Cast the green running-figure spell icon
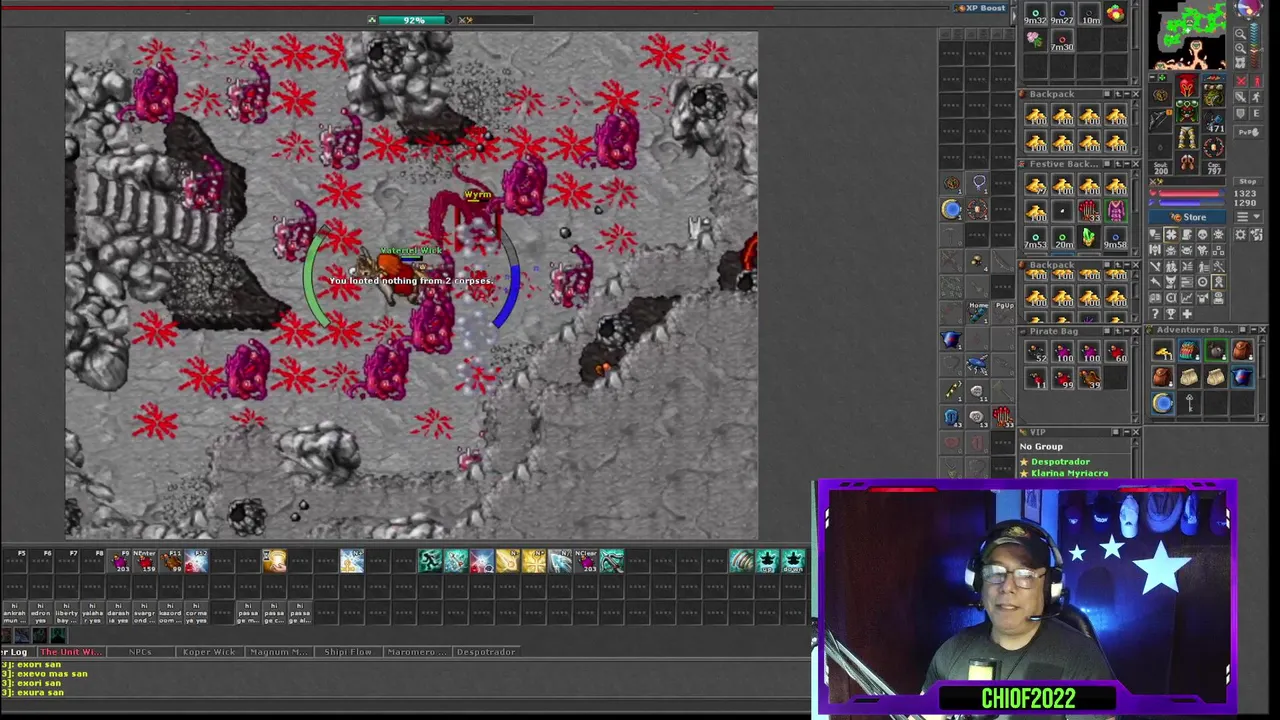Screen dimensions: 1280x720 tap(430, 561)
